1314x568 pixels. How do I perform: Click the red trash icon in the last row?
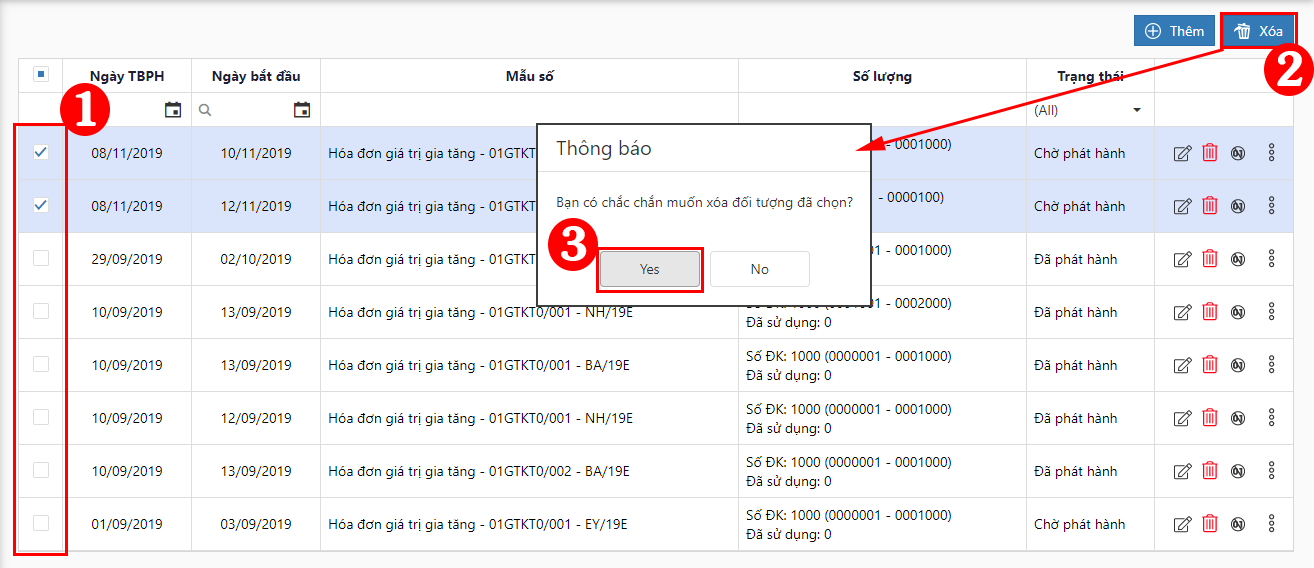tap(1210, 524)
